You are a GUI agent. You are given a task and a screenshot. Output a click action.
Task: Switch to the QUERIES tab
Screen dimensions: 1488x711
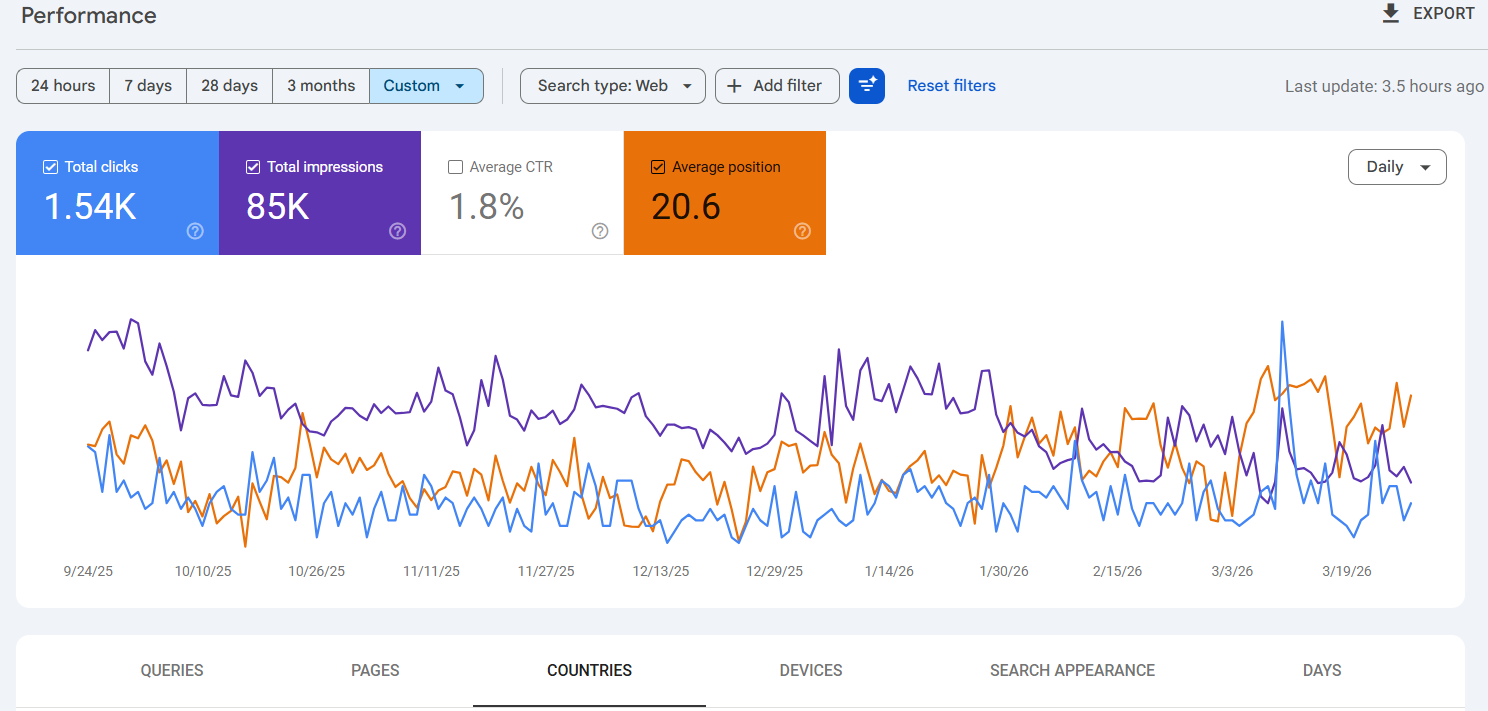click(x=171, y=670)
